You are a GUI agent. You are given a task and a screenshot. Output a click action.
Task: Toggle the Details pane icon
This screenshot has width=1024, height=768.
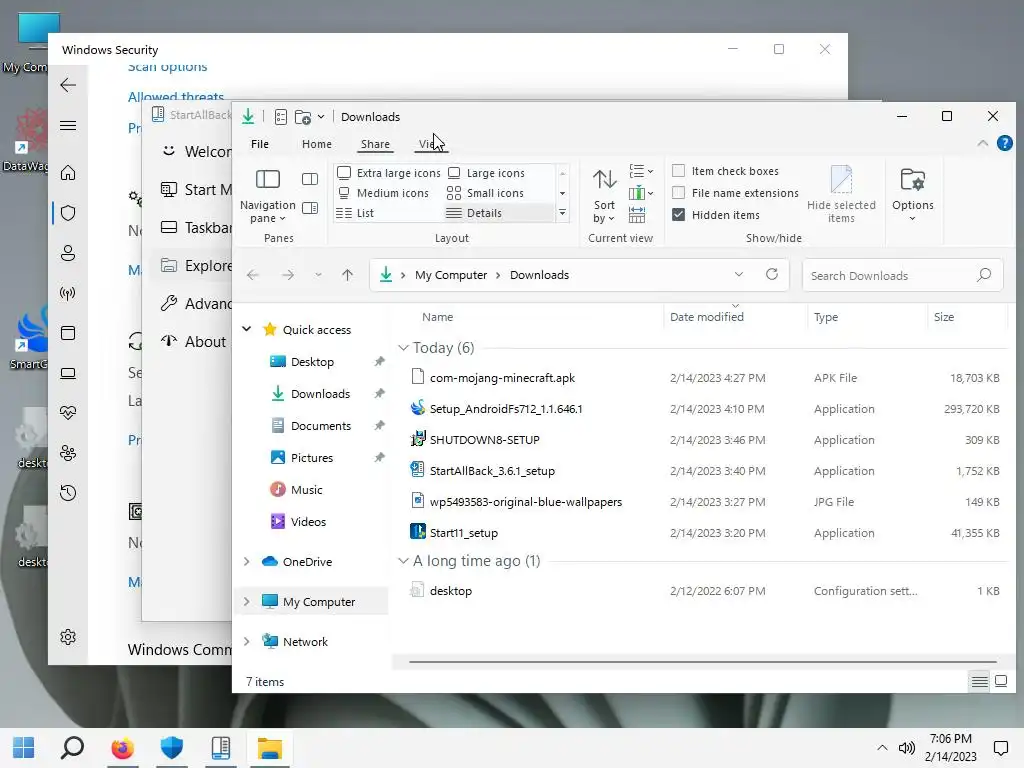pos(310,208)
